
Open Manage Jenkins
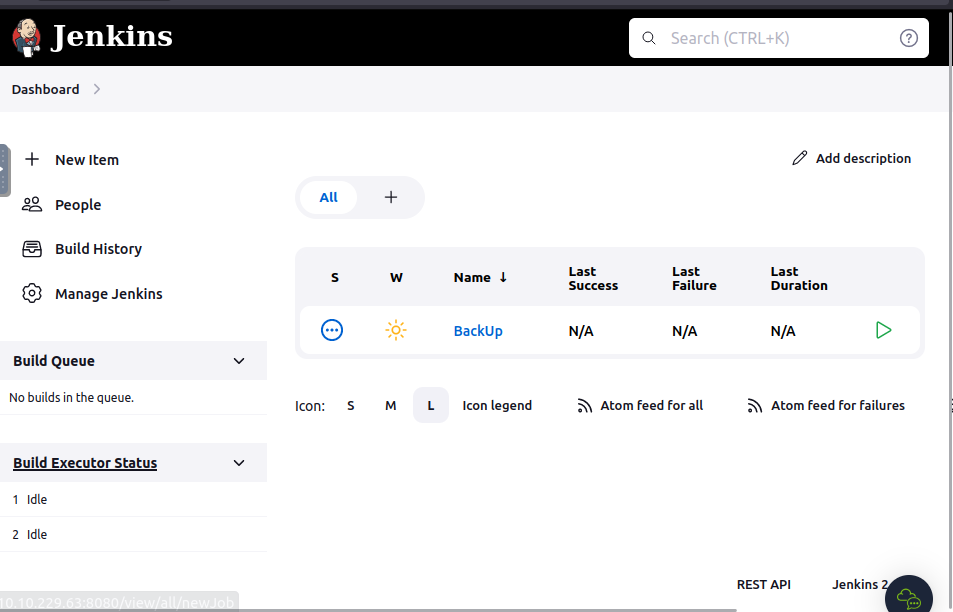coord(109,294)
